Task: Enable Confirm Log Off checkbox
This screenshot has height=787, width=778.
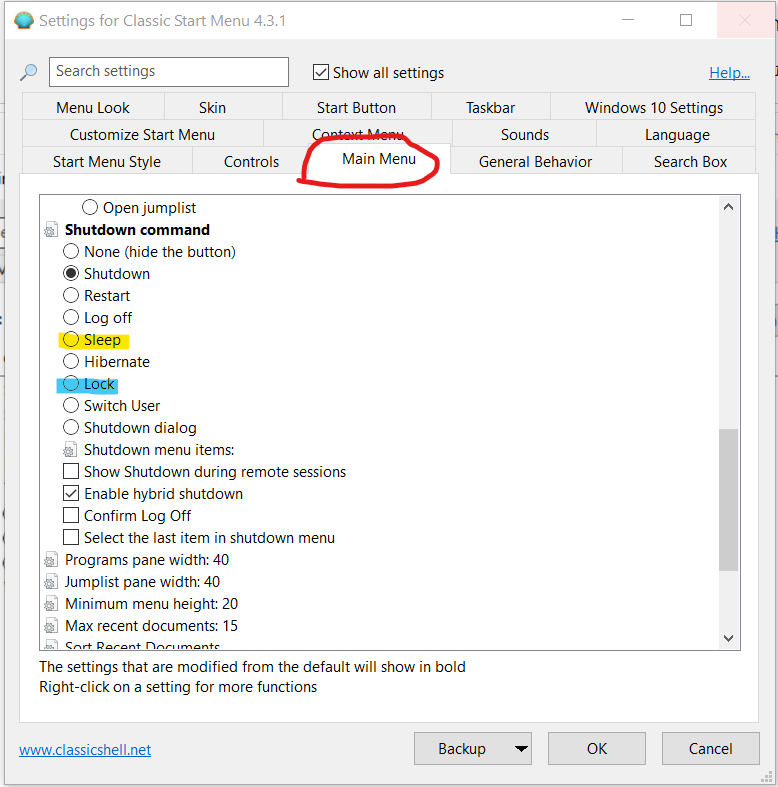Action: (x=71, y=515)
